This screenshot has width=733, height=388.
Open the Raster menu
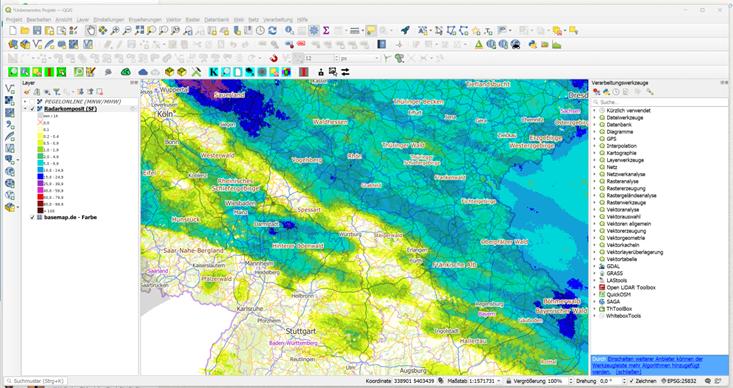pyautogui.click(x=193, y=20)
